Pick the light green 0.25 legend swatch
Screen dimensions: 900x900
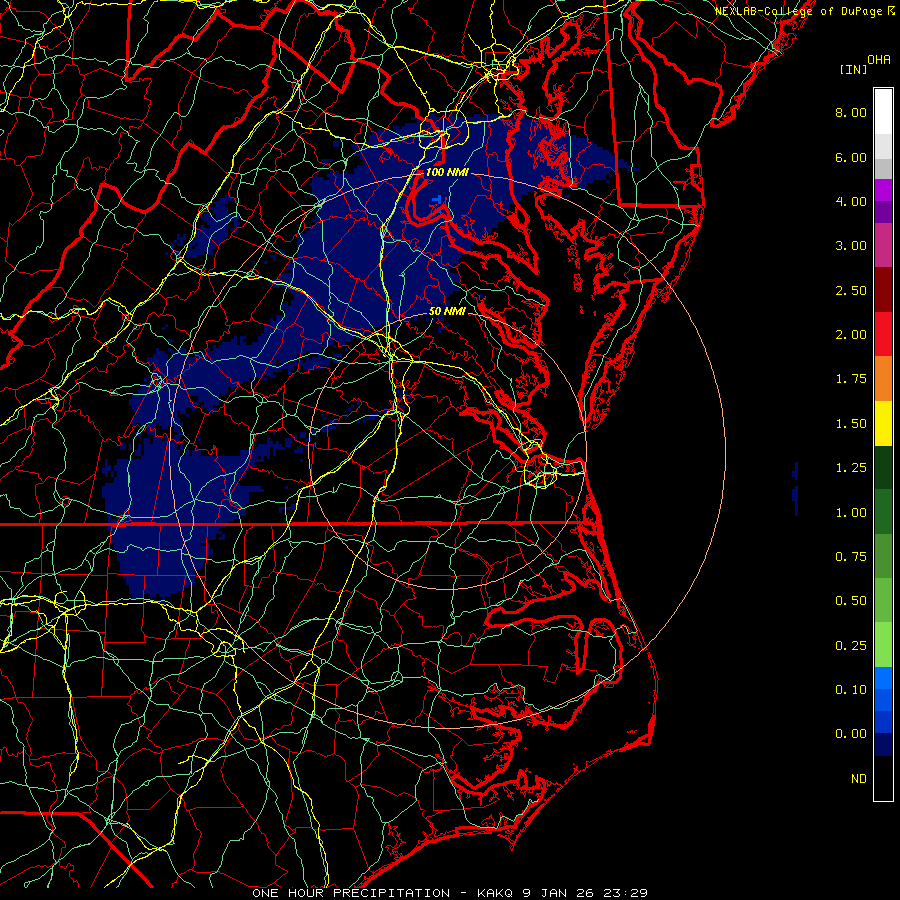point(883,645)
